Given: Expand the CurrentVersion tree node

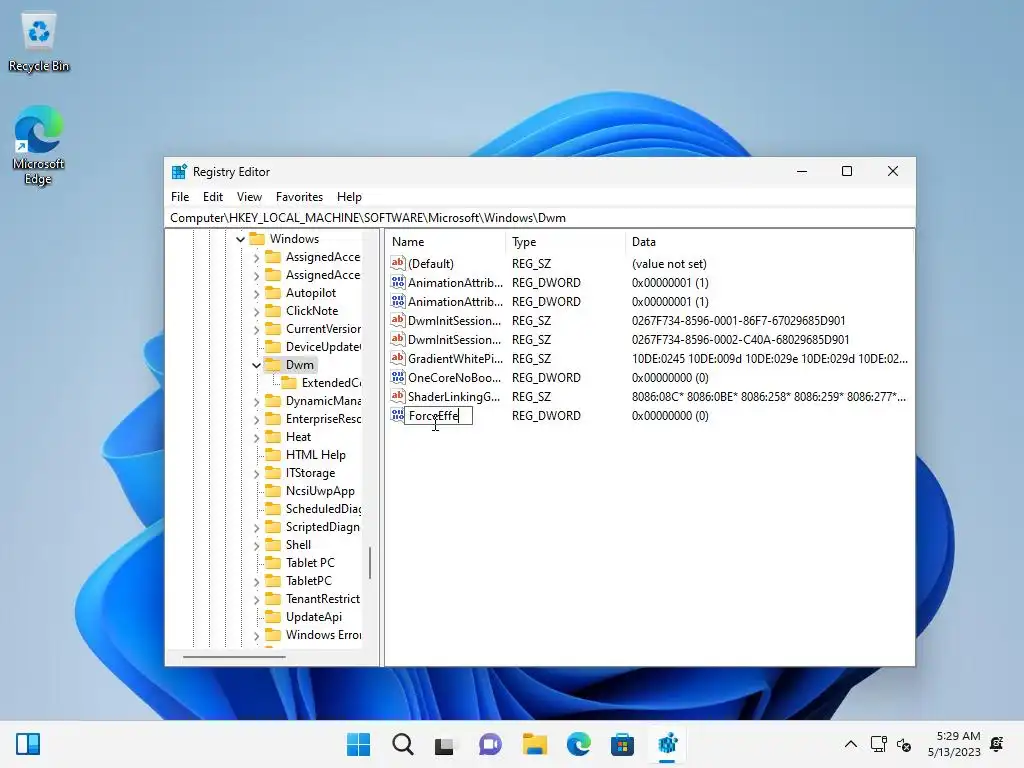Looking at the screenshot, I should [257, 329].
